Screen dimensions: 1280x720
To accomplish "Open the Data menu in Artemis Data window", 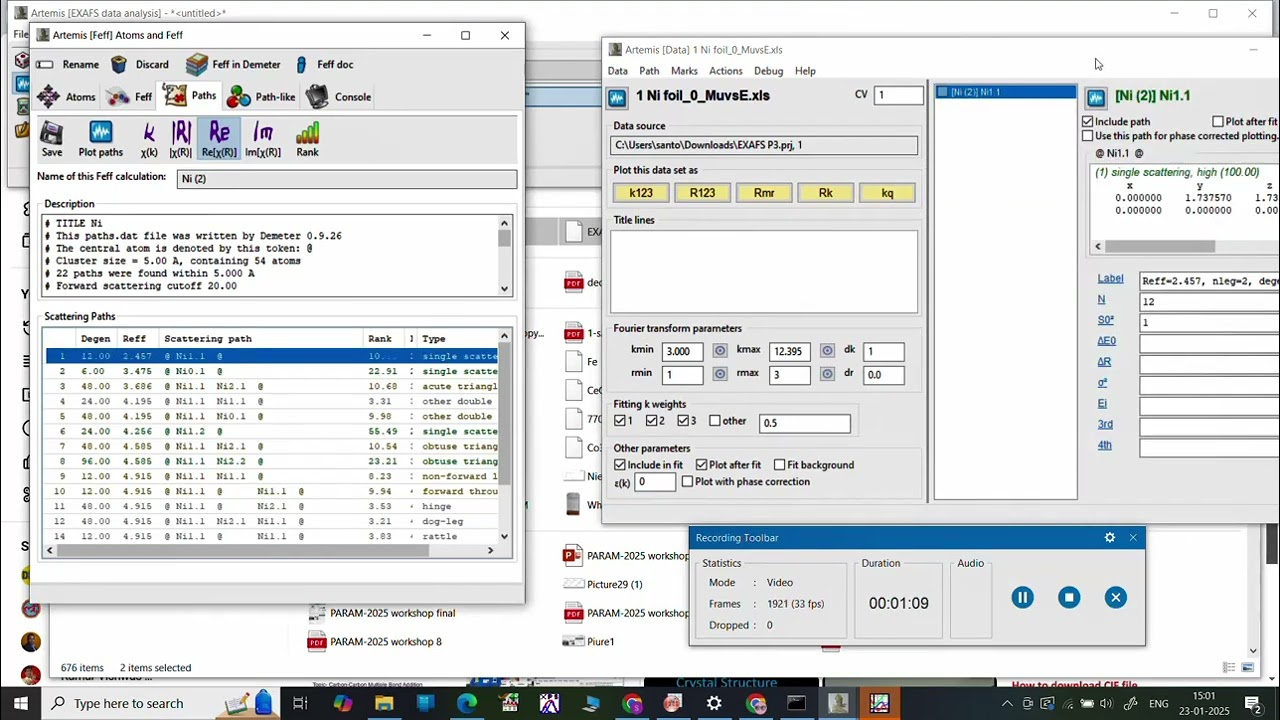I will (x=618, y=71).
